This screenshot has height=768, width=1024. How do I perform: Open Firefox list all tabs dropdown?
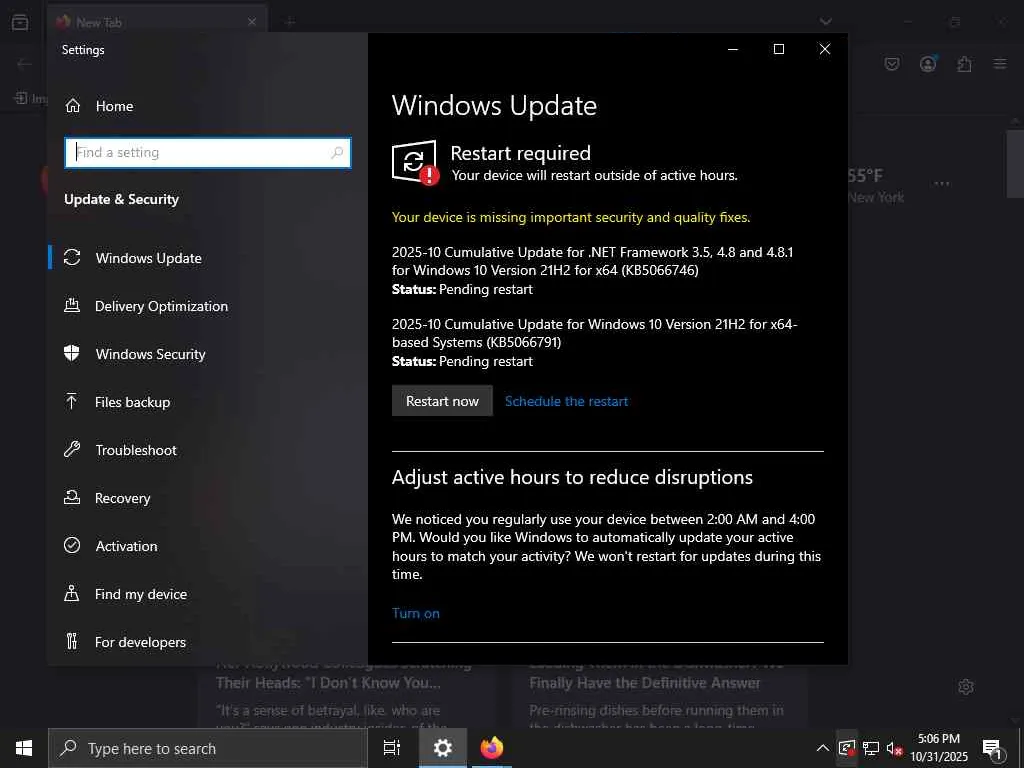tap(826, 22)
